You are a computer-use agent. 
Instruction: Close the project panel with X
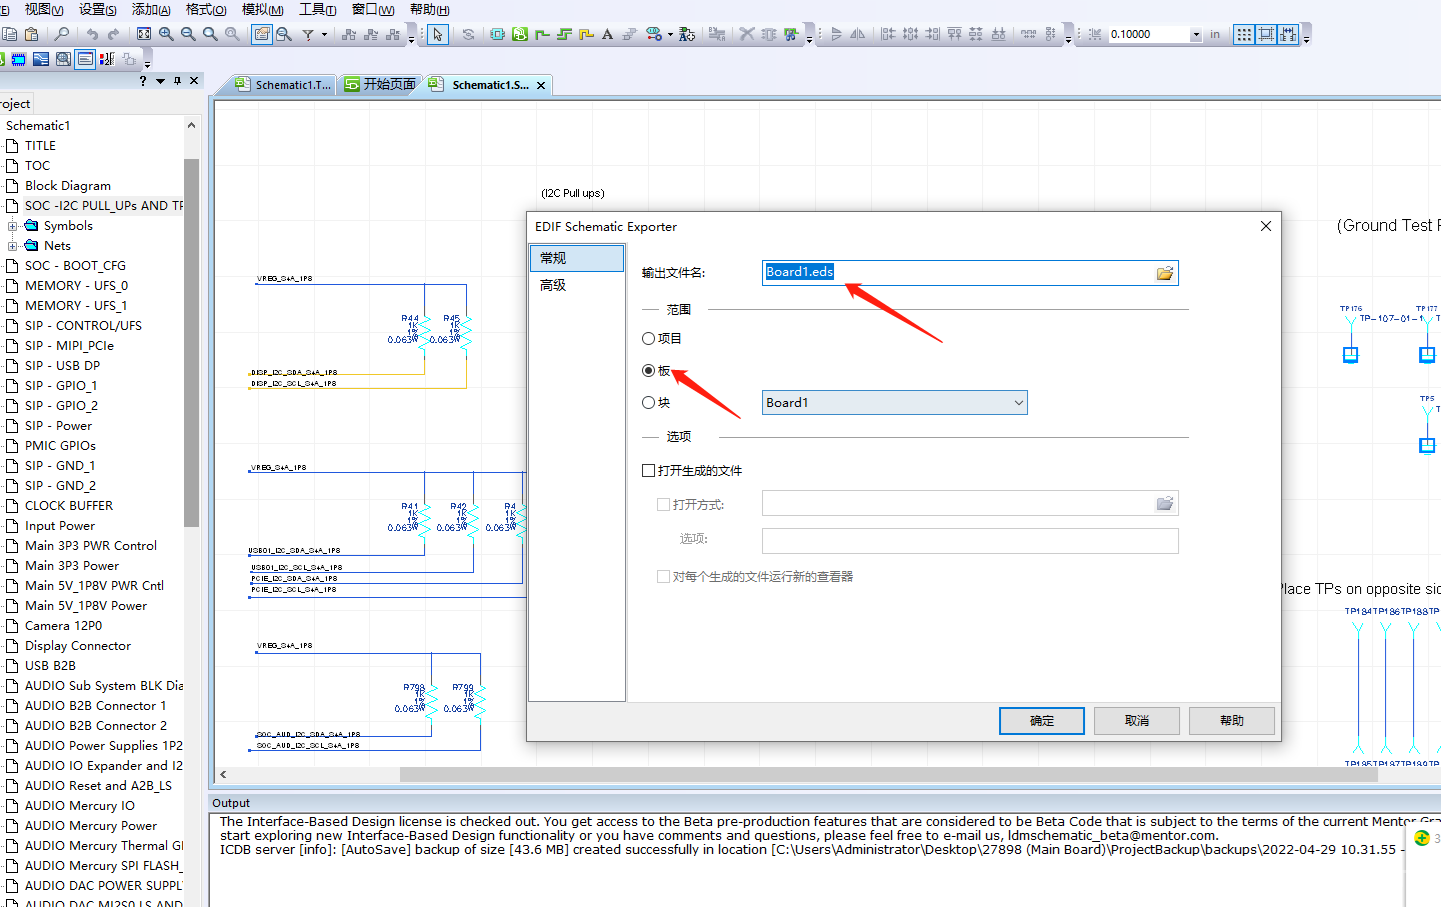(194, 81)
